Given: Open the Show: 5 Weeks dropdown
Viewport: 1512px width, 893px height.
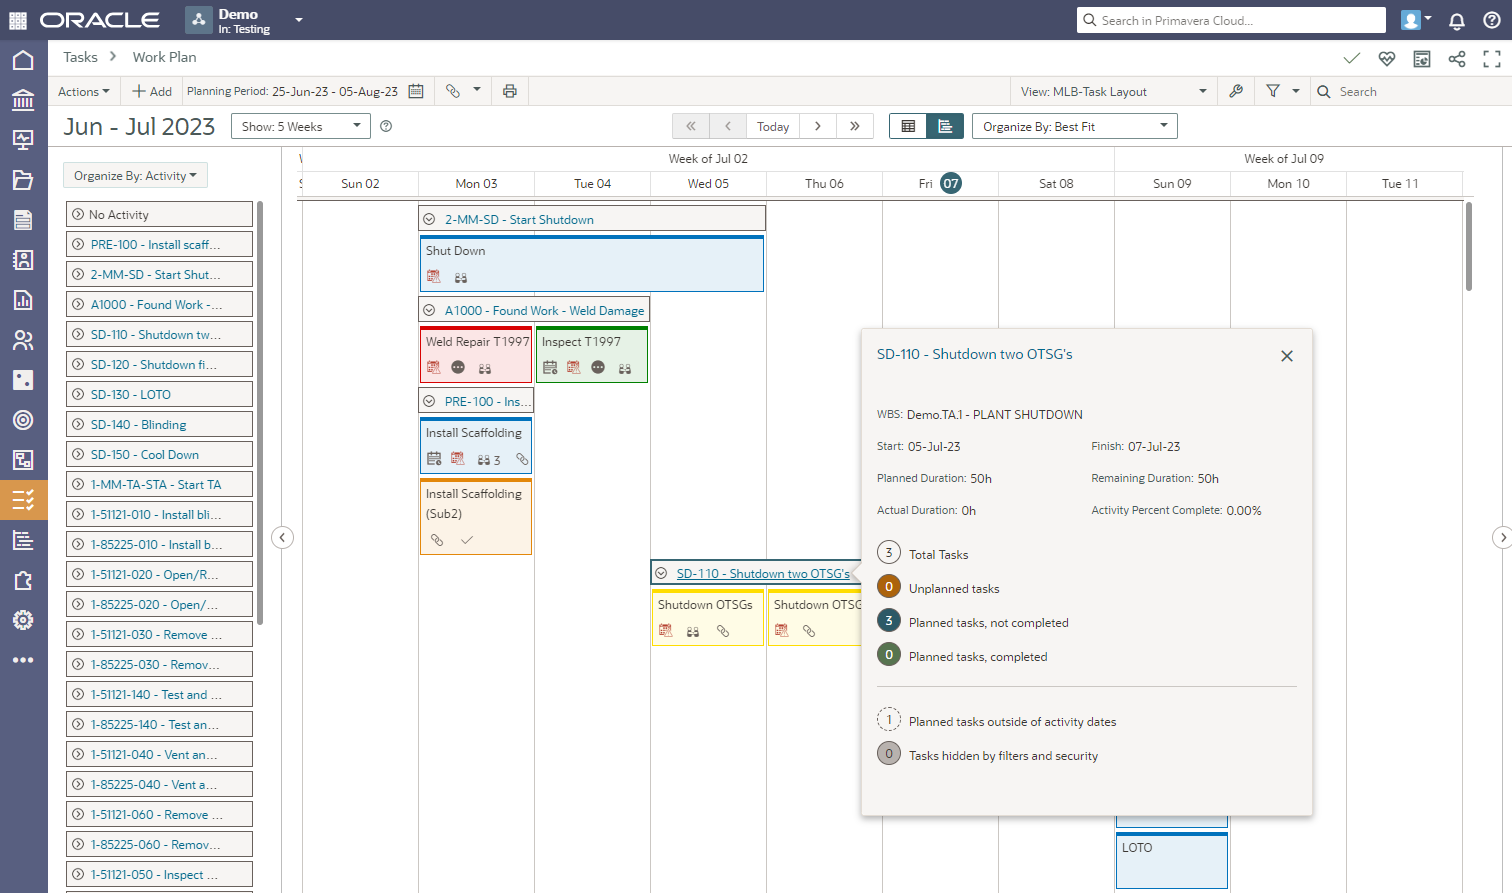Looking at the screenshot, I should coord(301,126).
